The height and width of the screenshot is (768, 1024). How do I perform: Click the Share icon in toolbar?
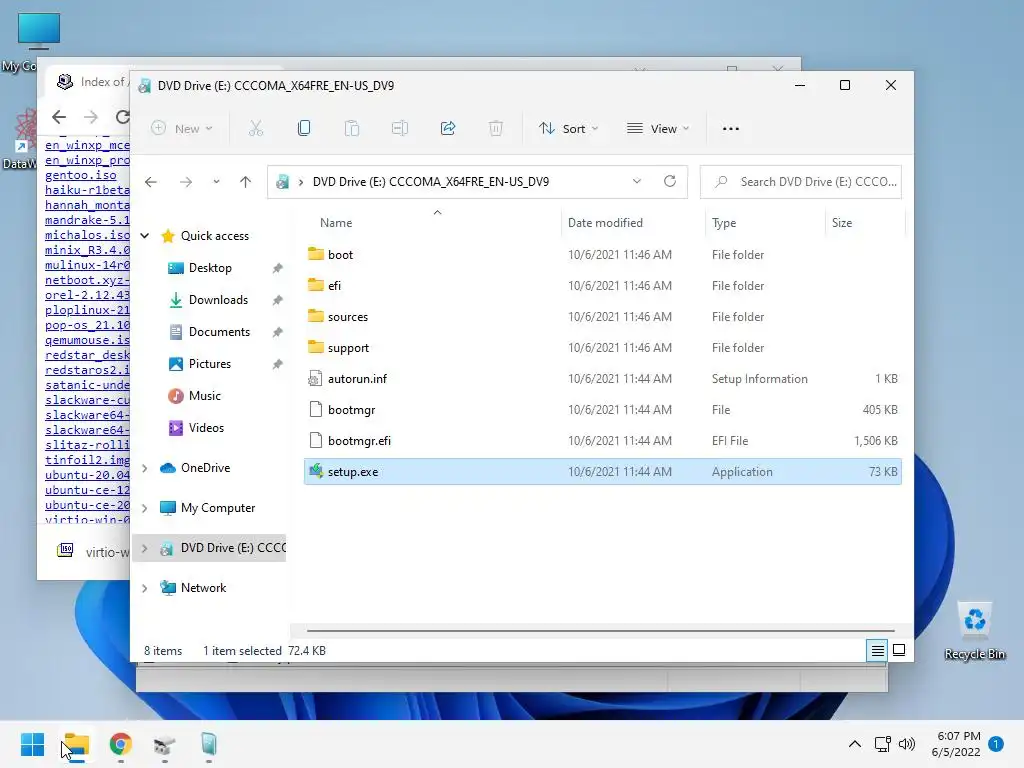pyautogui.click(x=448, y=129)
